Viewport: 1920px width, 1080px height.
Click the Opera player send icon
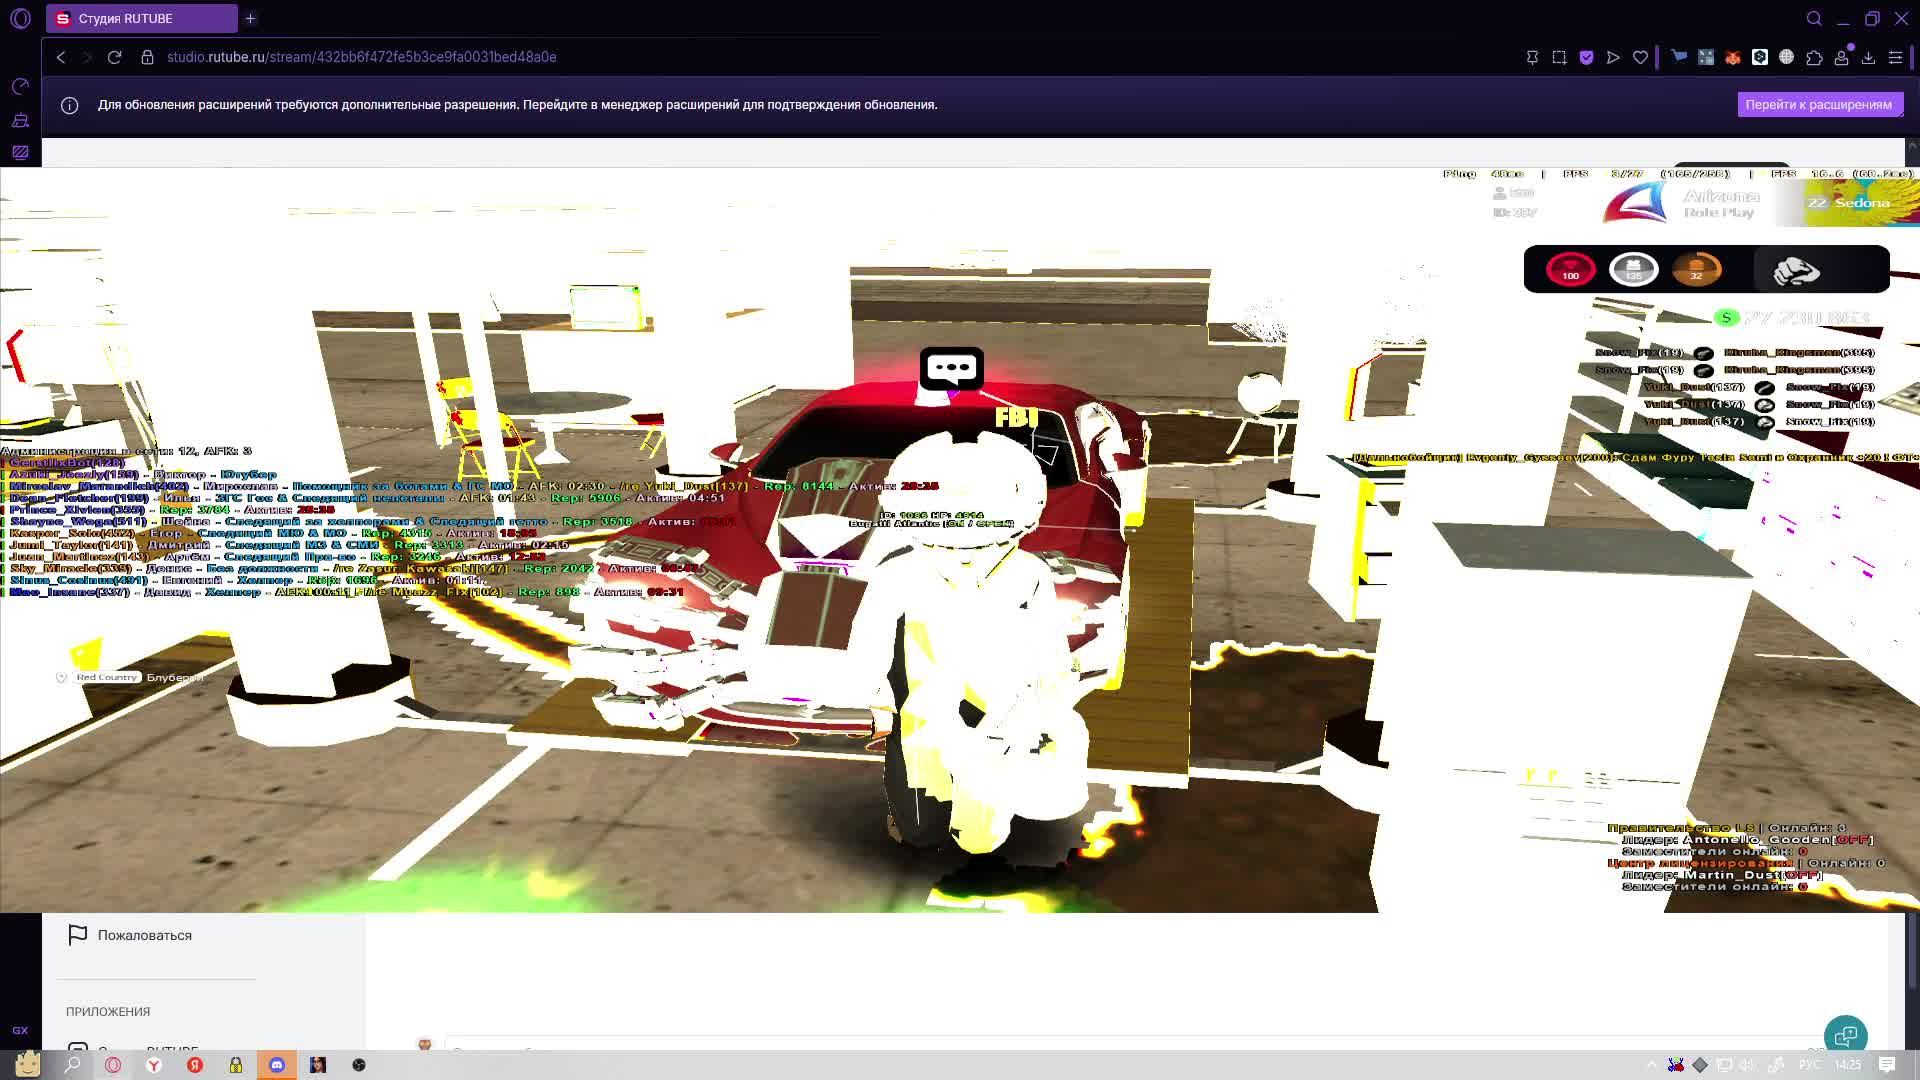tap(1613, 58)
